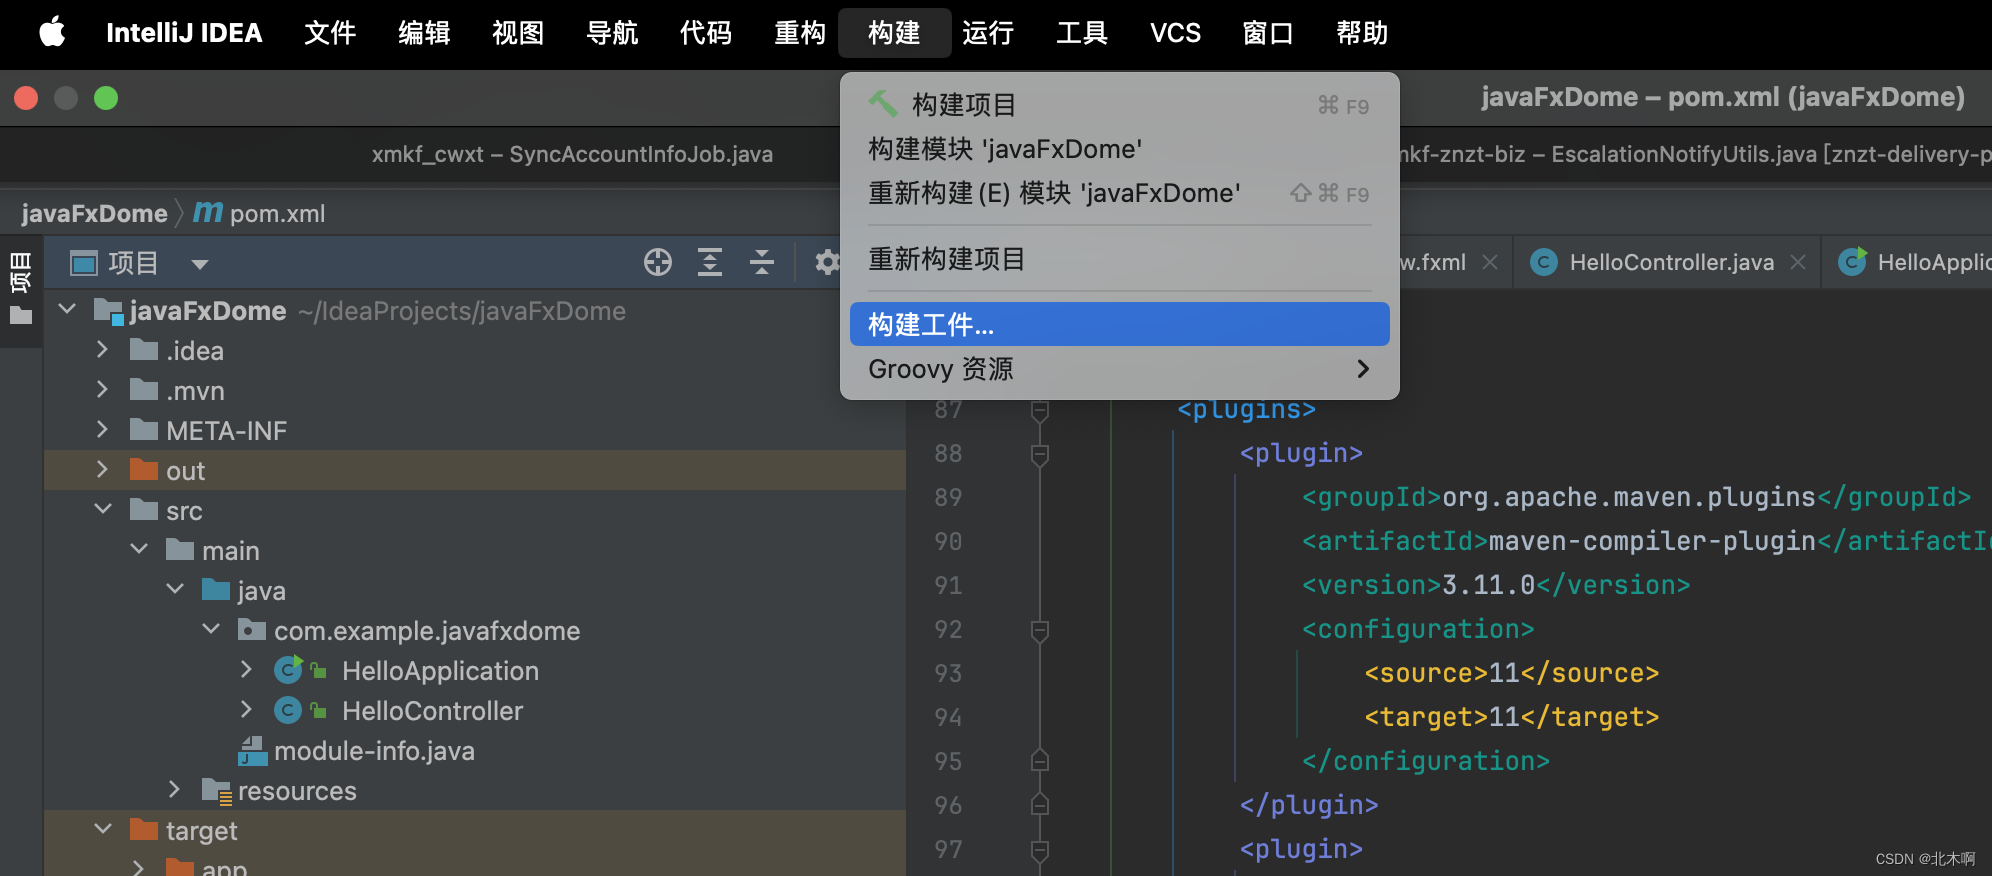Collapse the target folder
The height and width of the screenshot is (876, 1992).
click(x=102, y=829)
